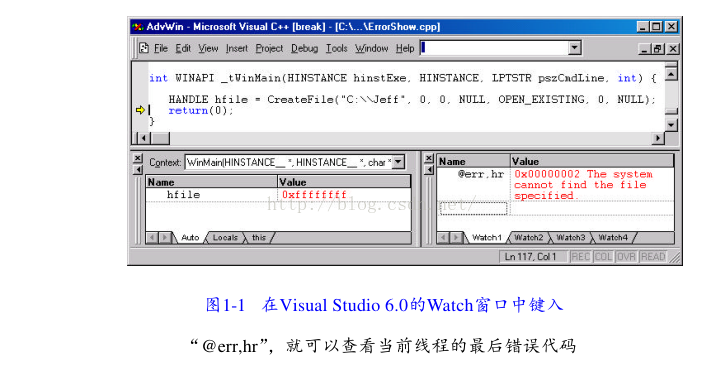
Task: Open the Edit menu
Action: (x=183, y=49)
